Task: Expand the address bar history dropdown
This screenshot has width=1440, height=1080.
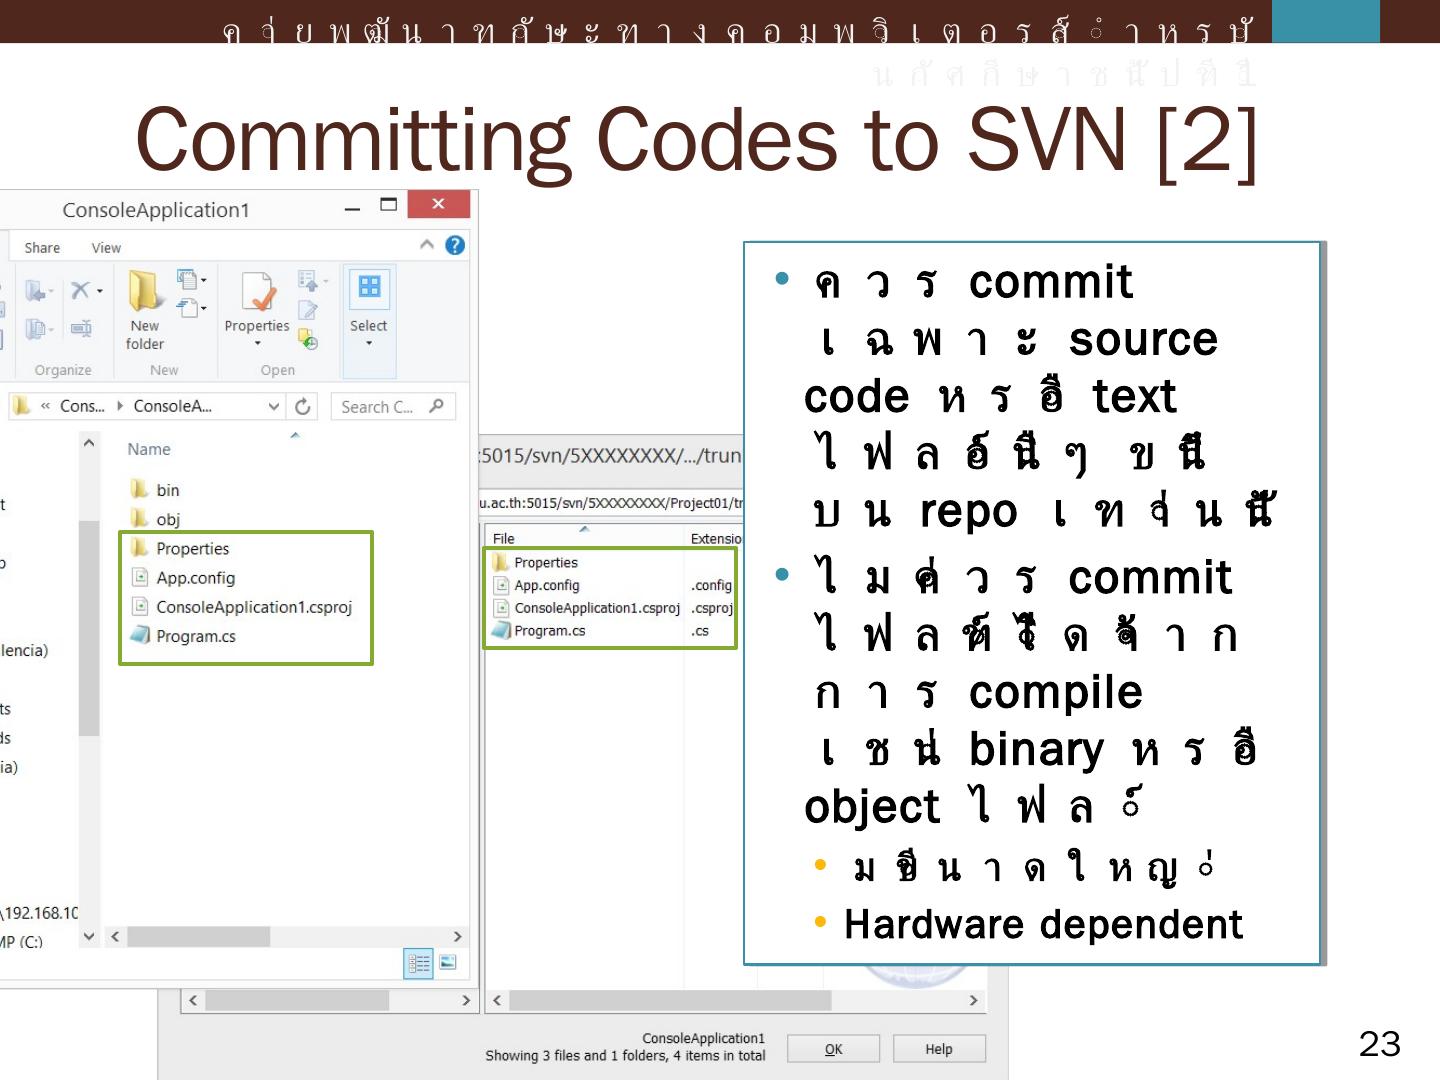Action: [274, 406]
